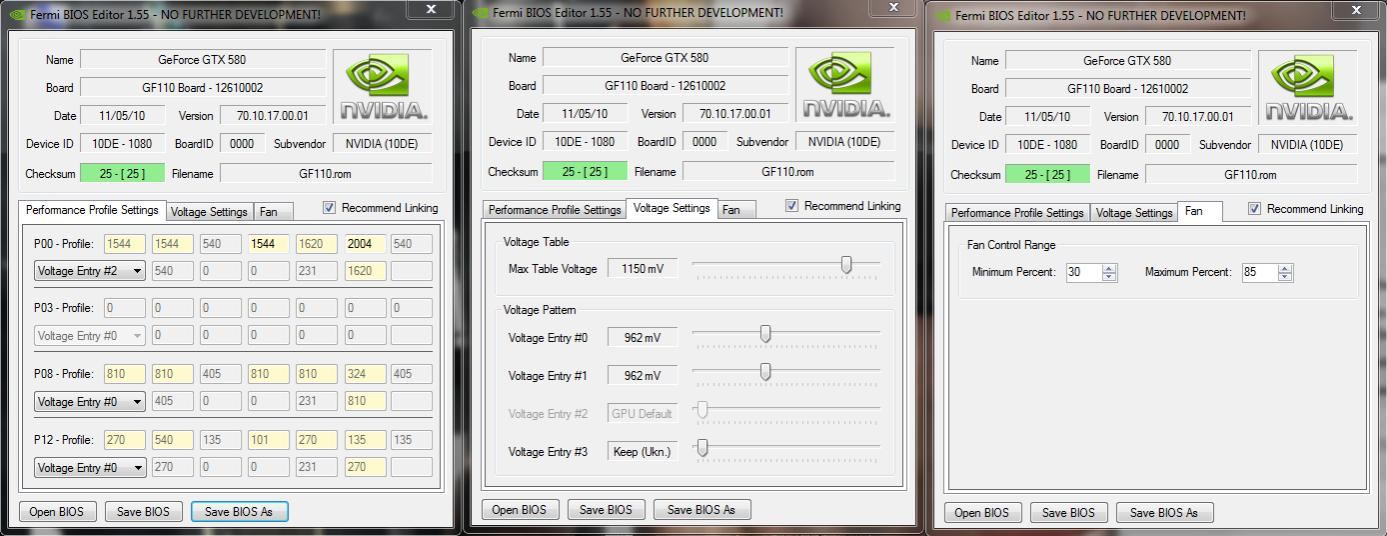
Task: Click first P00 profile clock field 1544
Action: (125, 243)
